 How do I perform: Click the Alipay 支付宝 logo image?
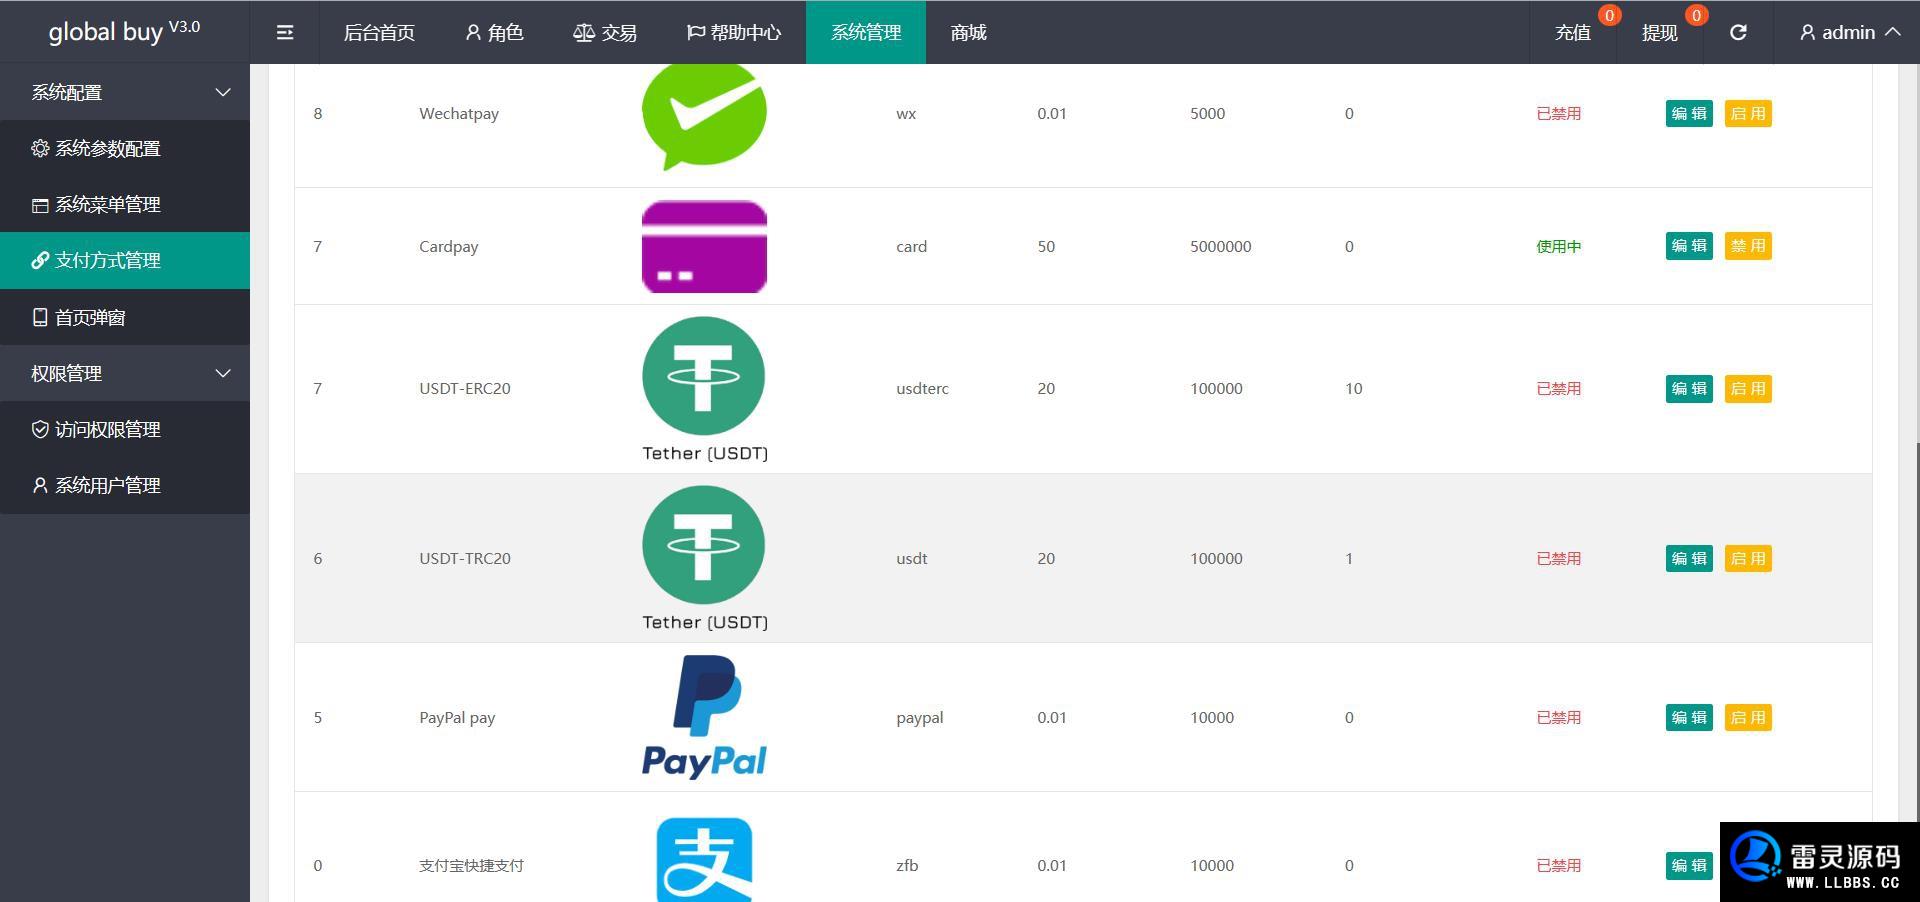pyautogui.click(x=704, y=860)
